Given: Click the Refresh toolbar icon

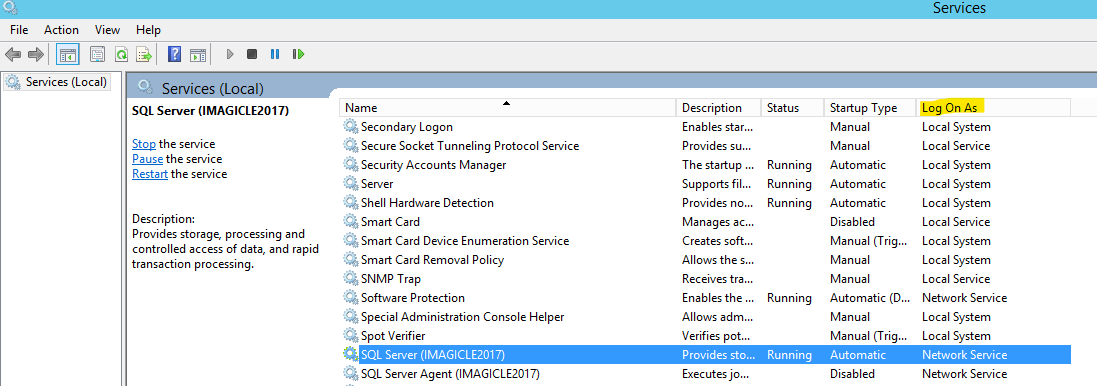Looking at the screenshot, I should 122,54.
